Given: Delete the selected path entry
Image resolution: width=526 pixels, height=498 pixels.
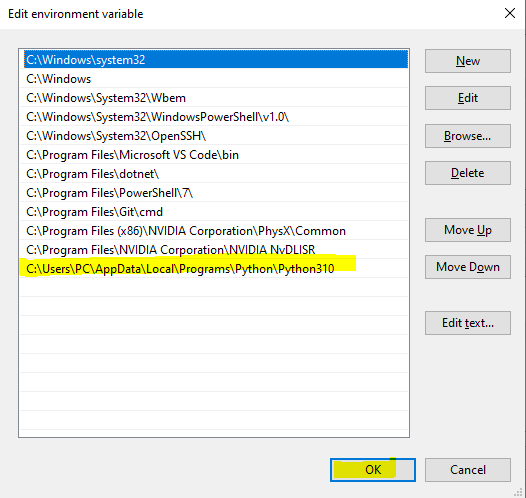Looking at the screenshot, I should (468, 173).
